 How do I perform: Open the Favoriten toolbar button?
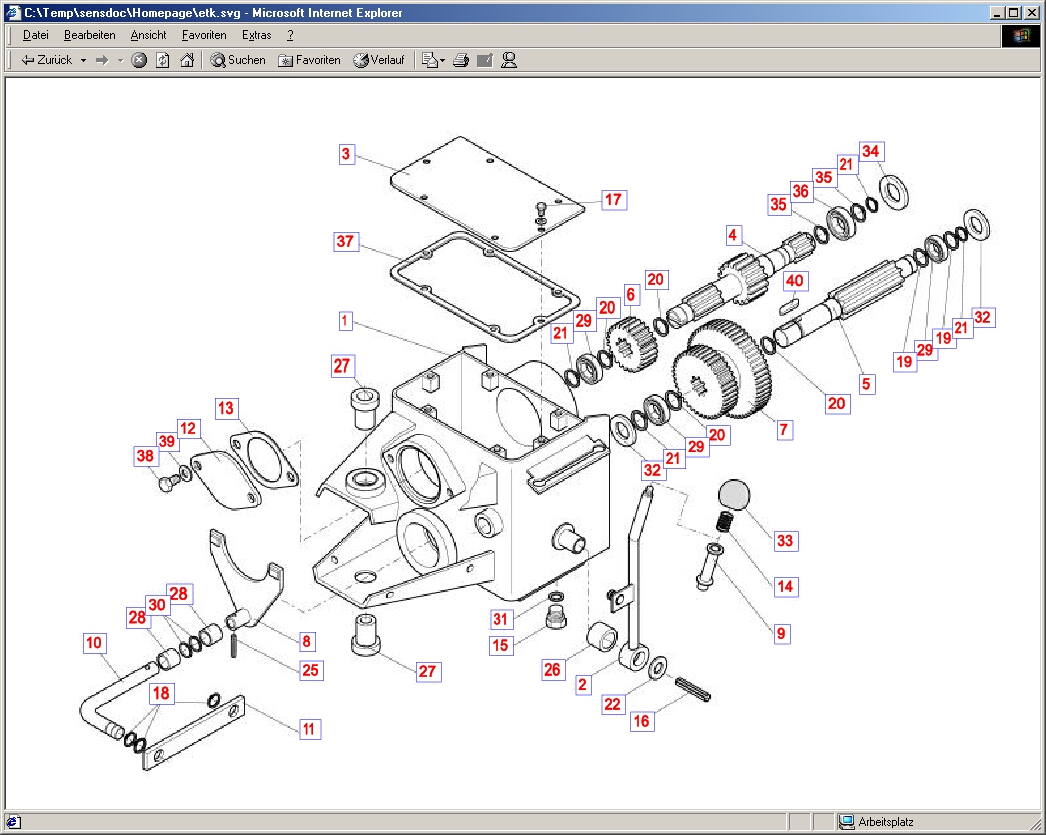pos(309,60)
